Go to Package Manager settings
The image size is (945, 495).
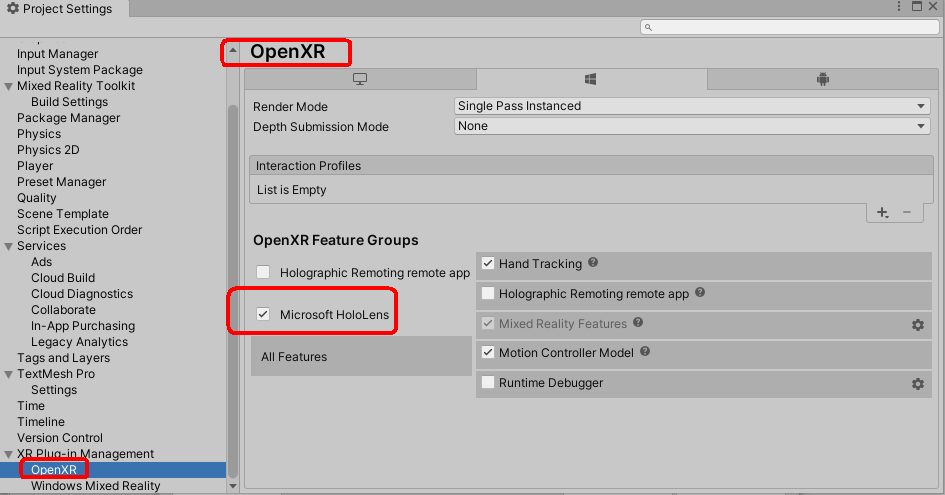[68, 118]
